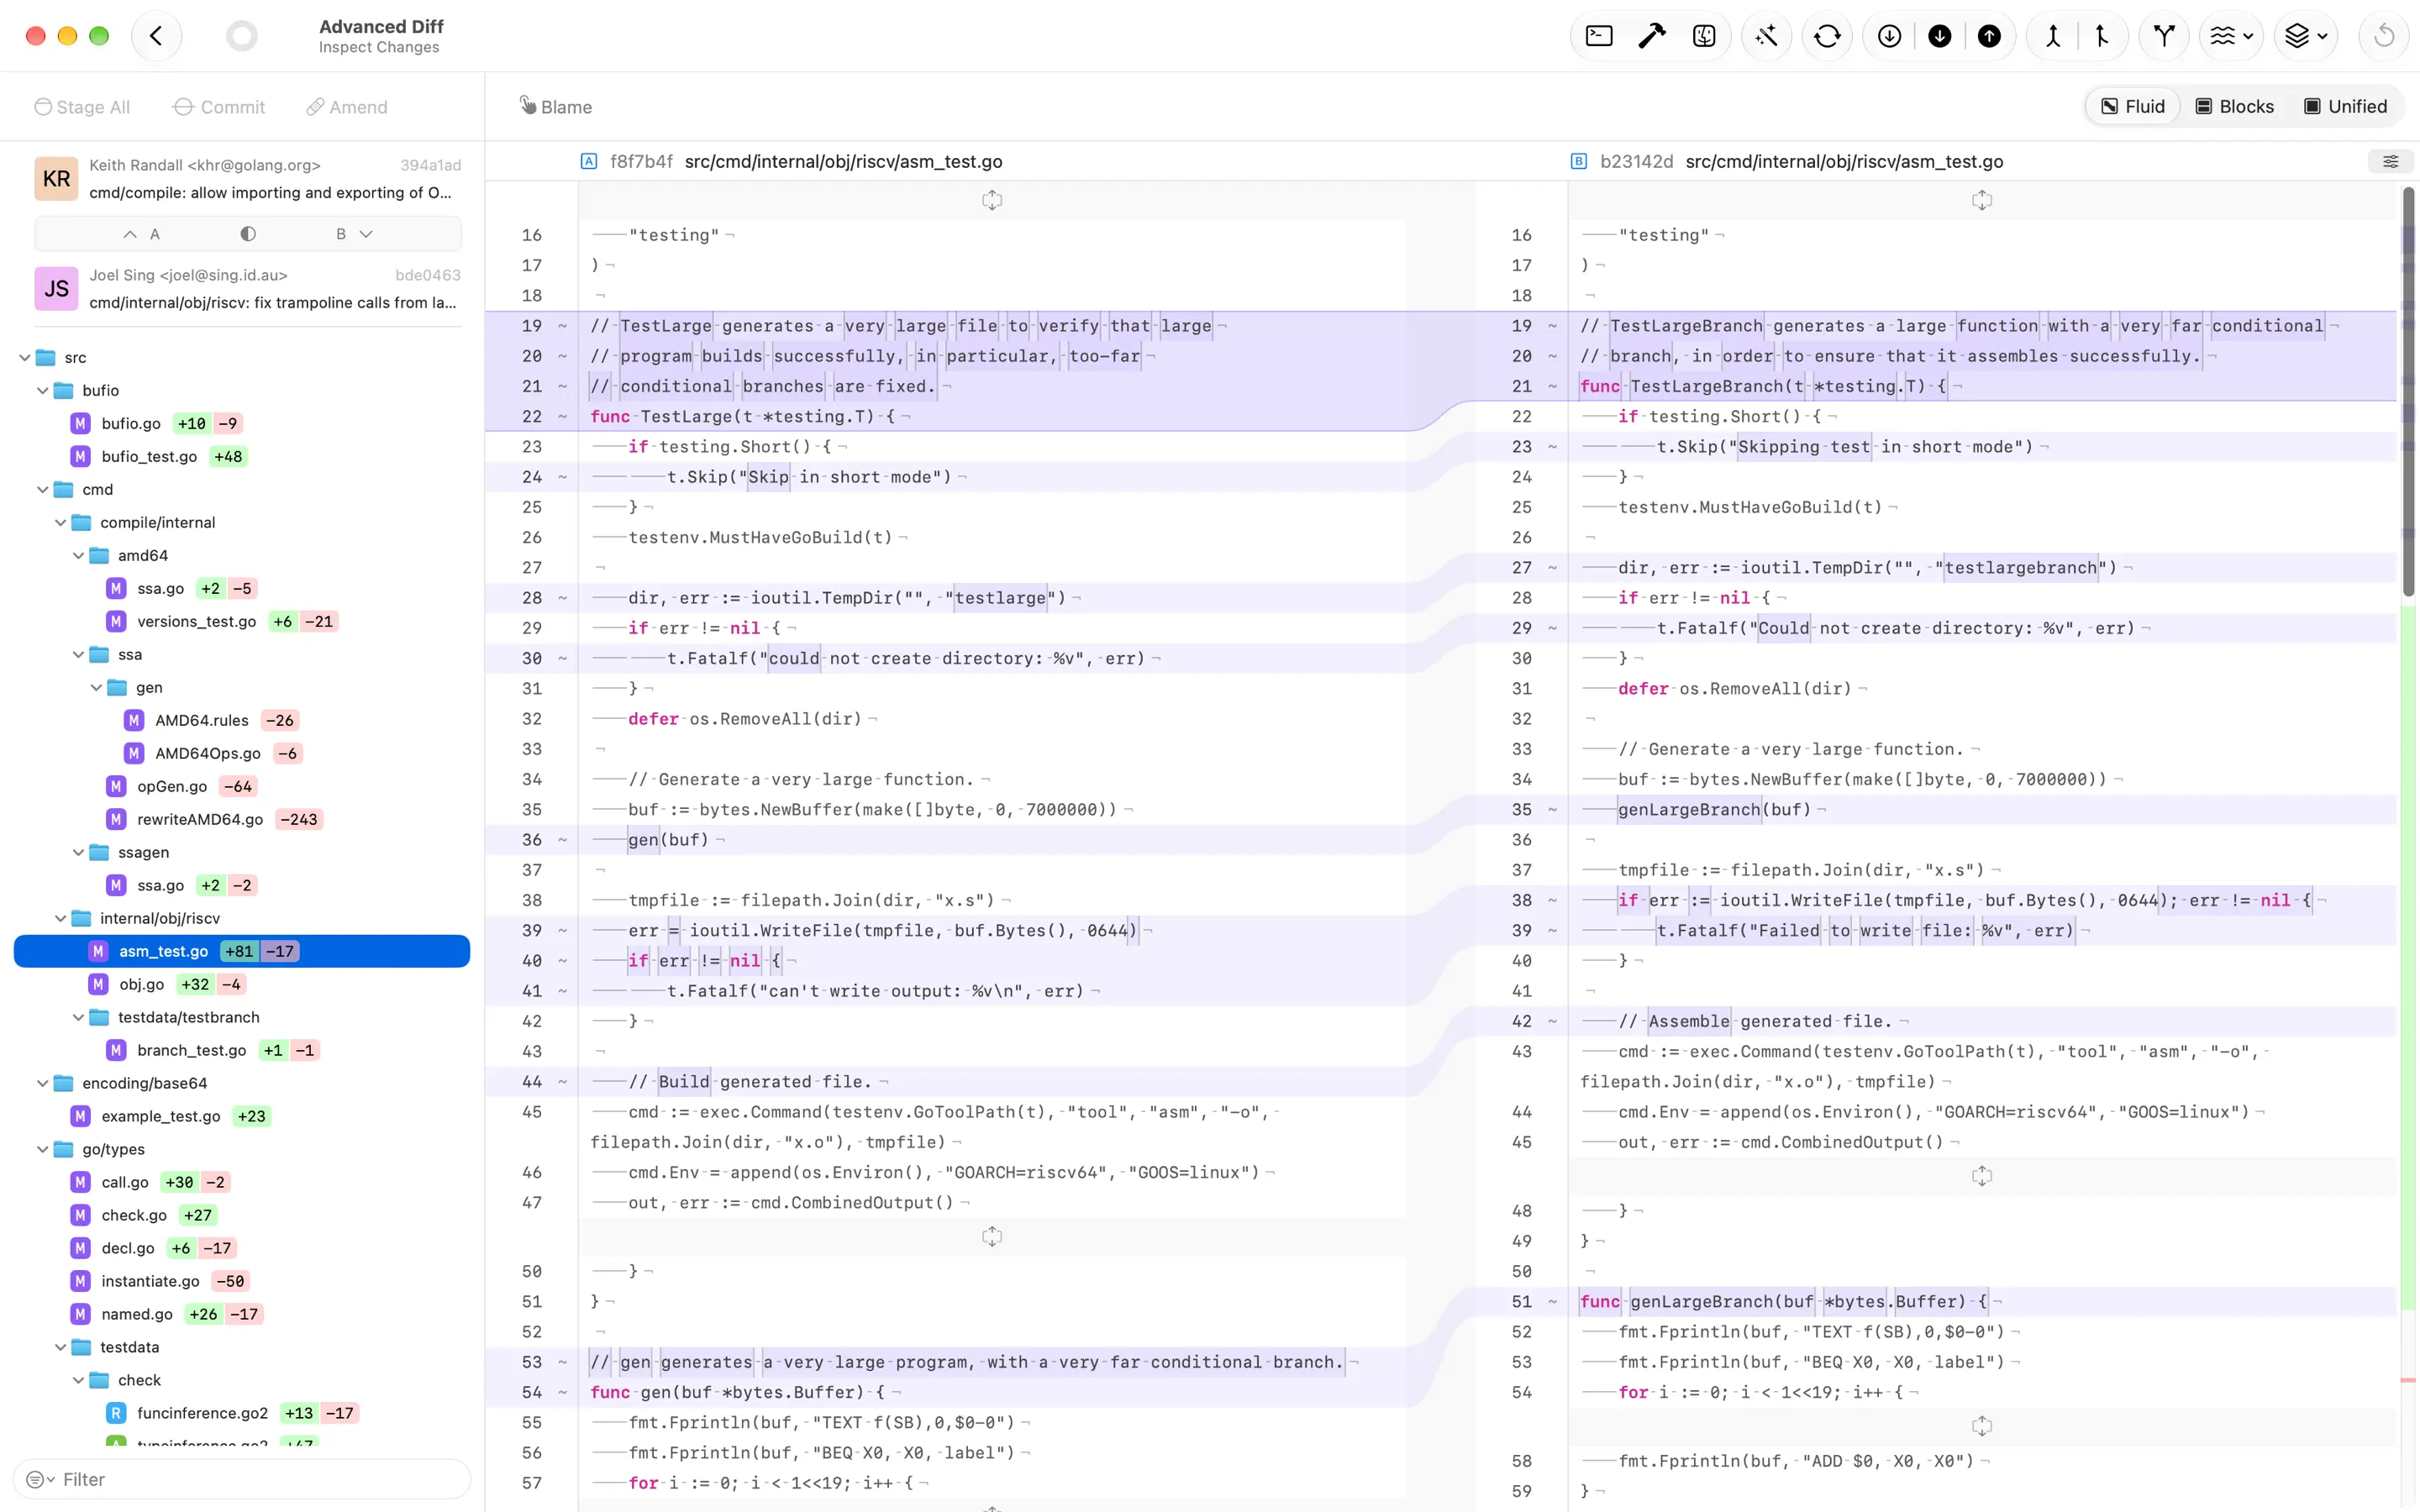
Task: Expand hidden lines above line 16 left pane
Action: point(992,200)
